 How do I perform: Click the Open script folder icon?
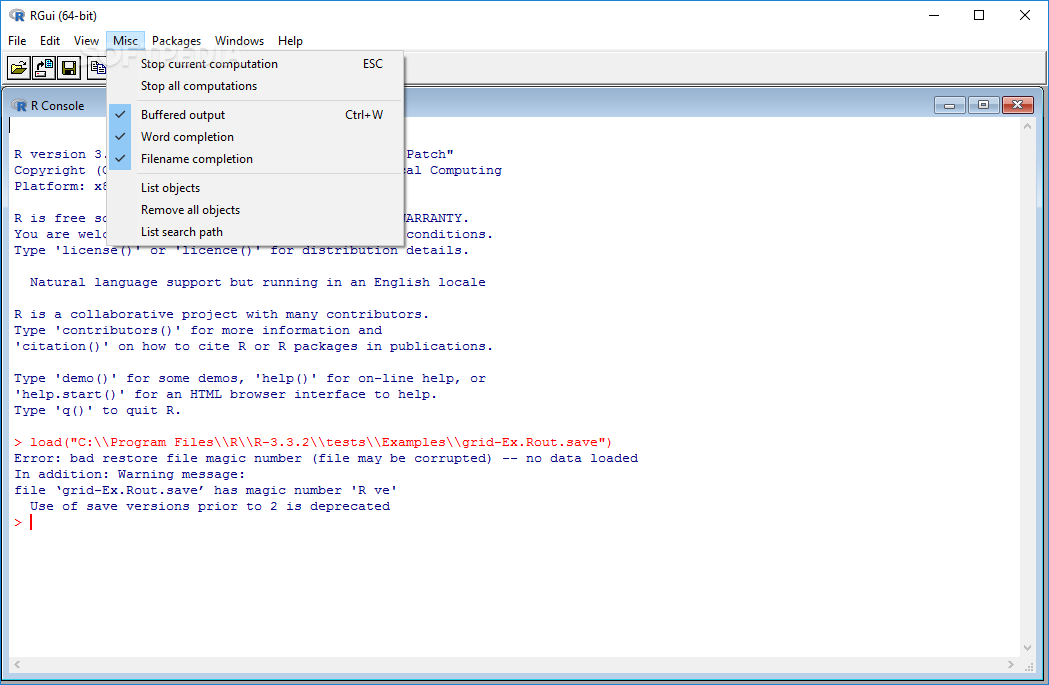click(x=19, y=68)
